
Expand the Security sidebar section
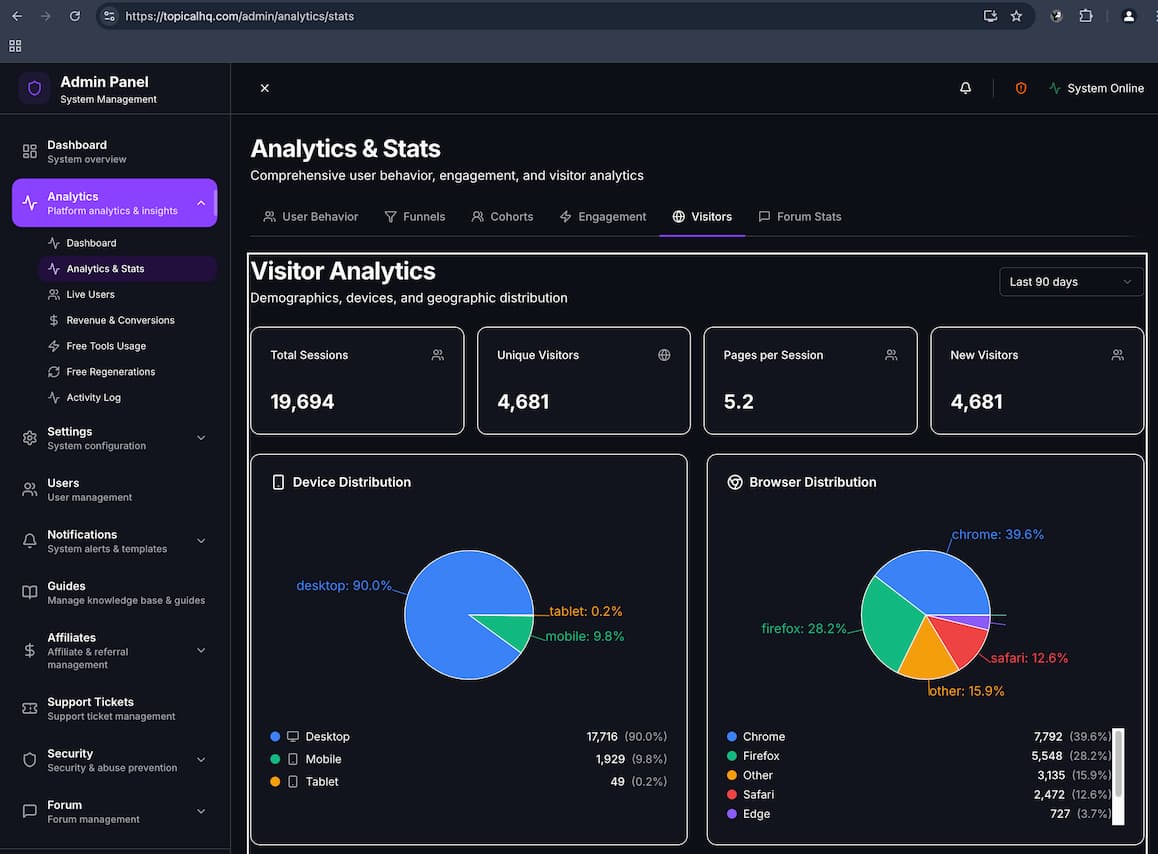tap(201, 759)
